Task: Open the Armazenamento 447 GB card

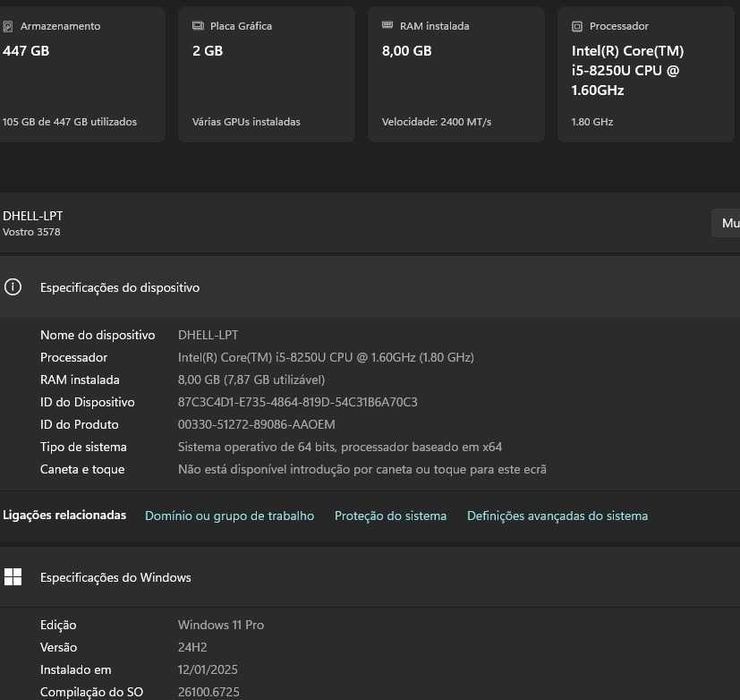Action: (82, 74)
